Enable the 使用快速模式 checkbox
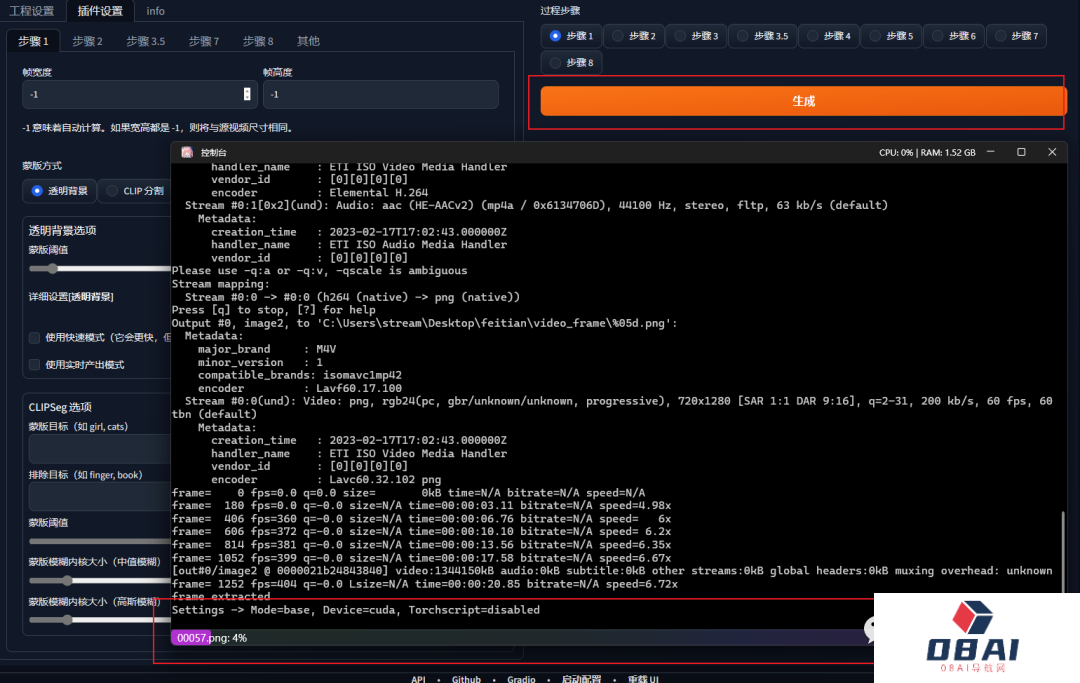Image resolution: width=1080 pixels, height=683 pixels. coord(35,337)
